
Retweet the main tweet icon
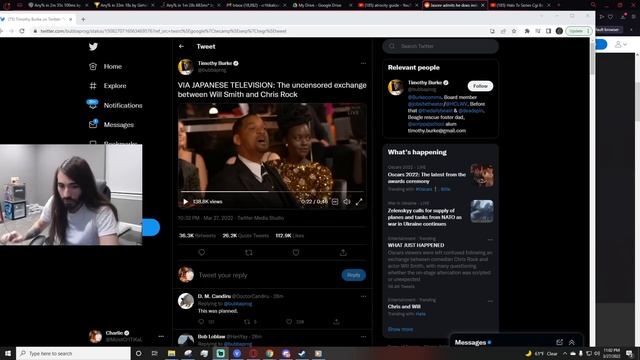point(249,253)
